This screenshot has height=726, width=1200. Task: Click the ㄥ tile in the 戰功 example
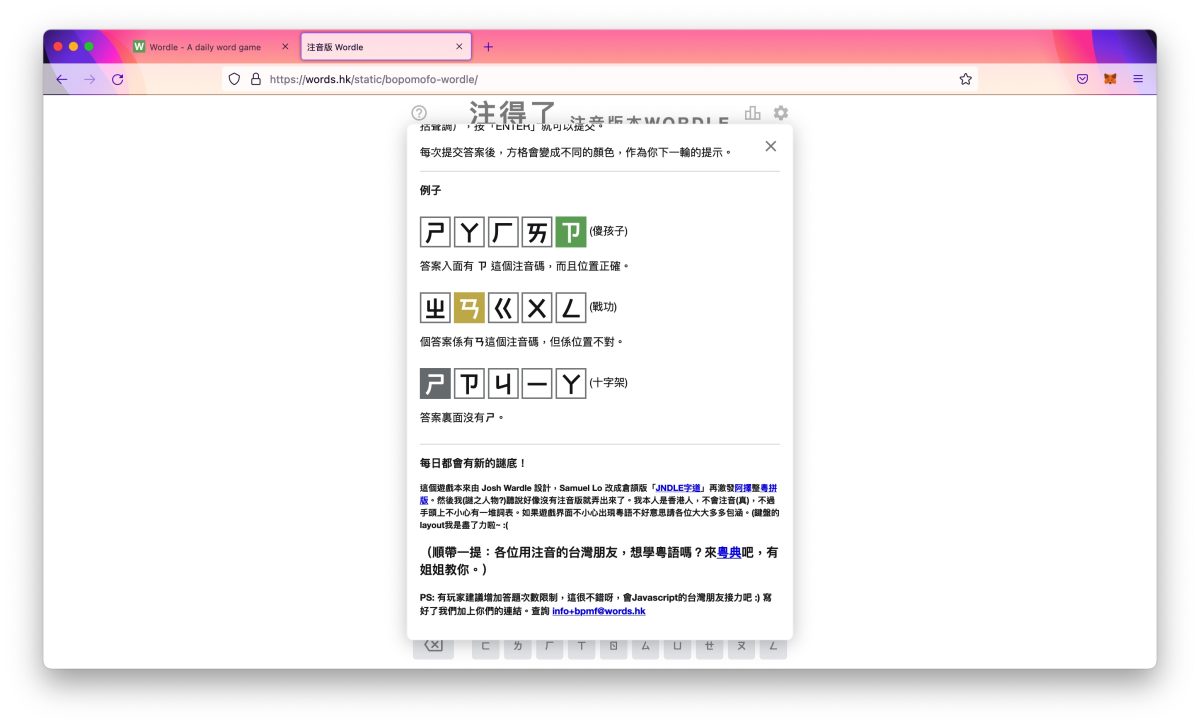tap(571, 308)
